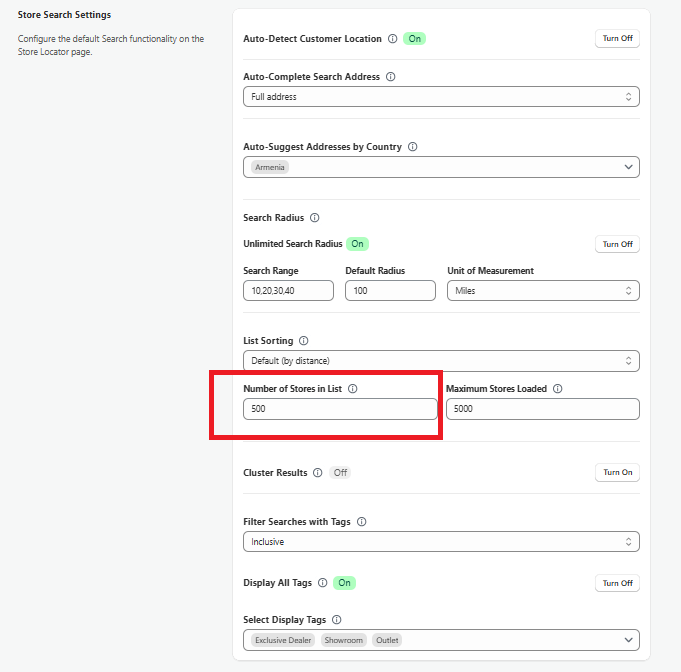This screenshot has width=681, height=672.
Task: Click the Default Radius input field
Action: point(390,291)
